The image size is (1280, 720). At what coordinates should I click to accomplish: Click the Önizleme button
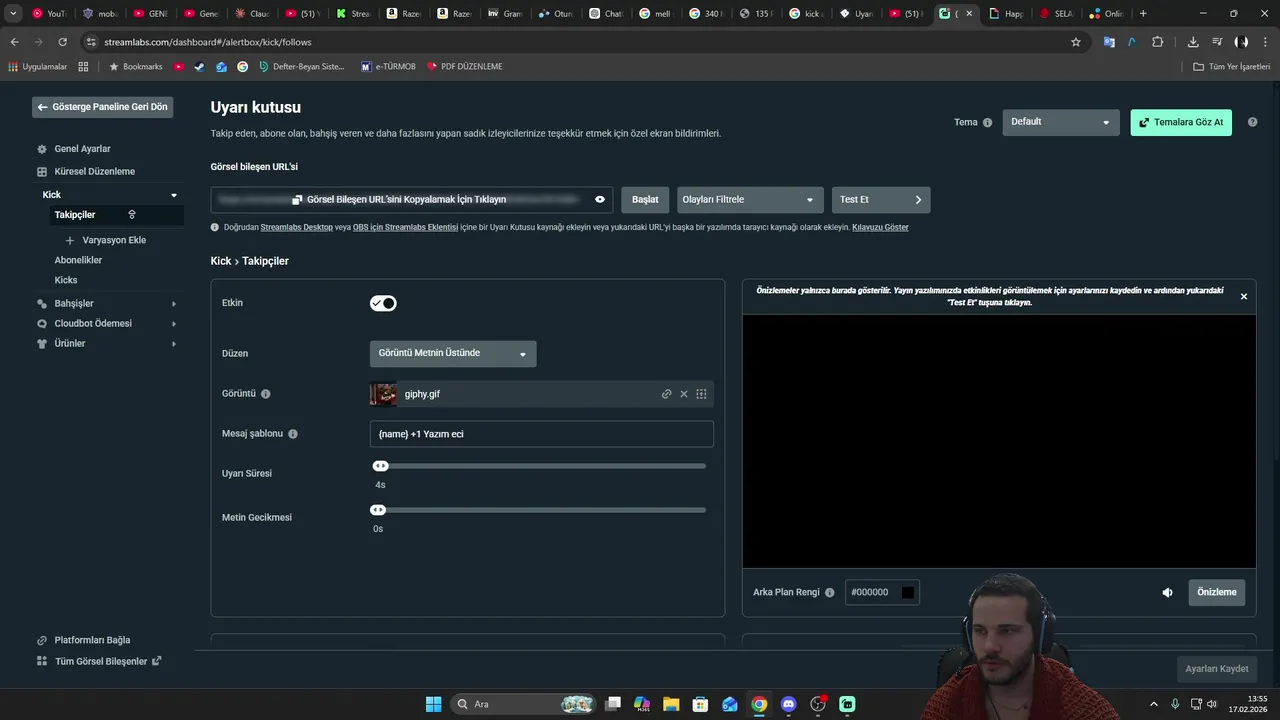click(x=1217, y=592)
